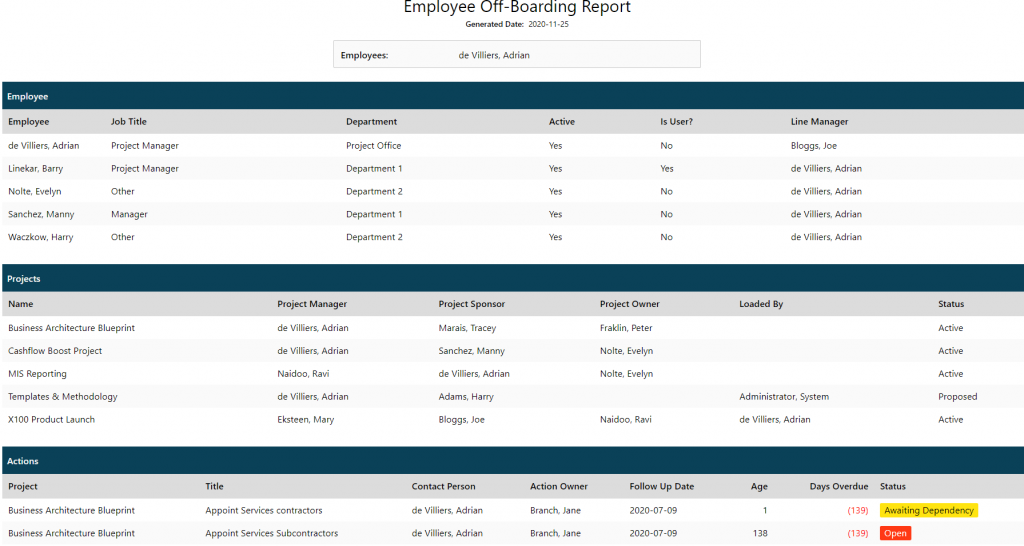Image resolution: width=1024 pixels, height=546 pixels.
Task: Select the Linekar, Barry employee row
Action: [x=36, y=169]
